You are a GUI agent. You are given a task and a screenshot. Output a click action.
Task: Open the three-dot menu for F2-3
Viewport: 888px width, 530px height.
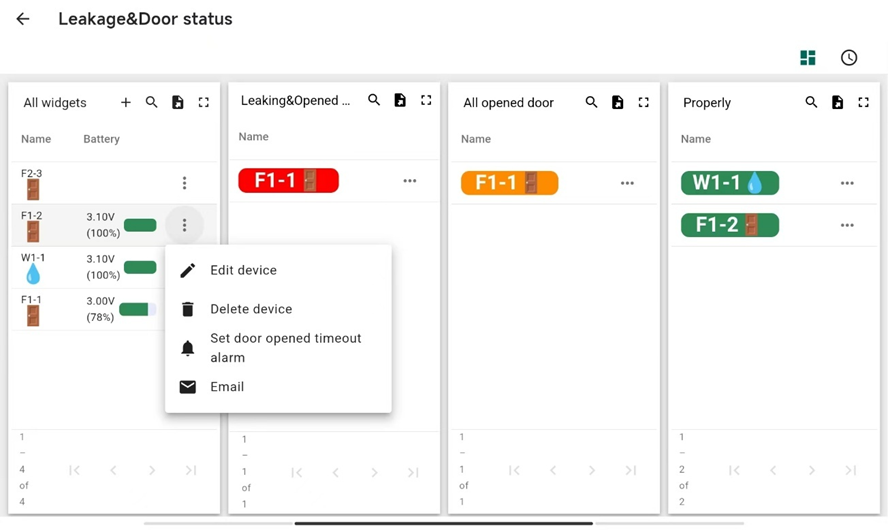[184, 183]
